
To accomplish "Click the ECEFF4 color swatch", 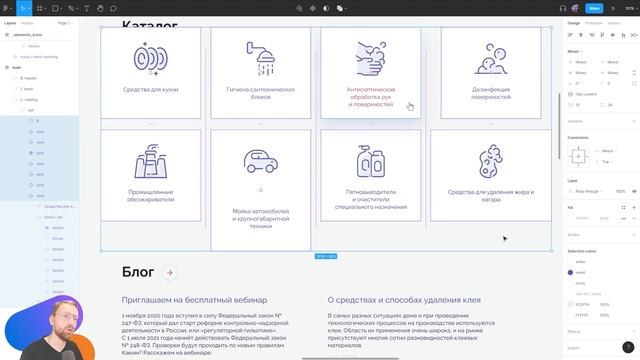I will pos(570,304).
